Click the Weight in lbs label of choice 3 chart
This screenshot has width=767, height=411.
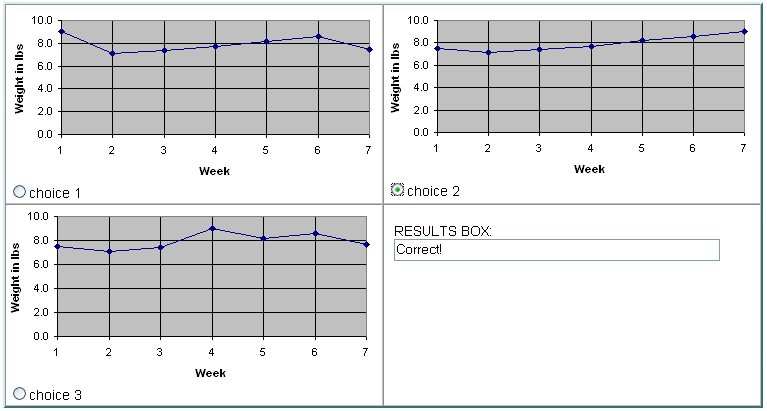click(x=15, y=277)
